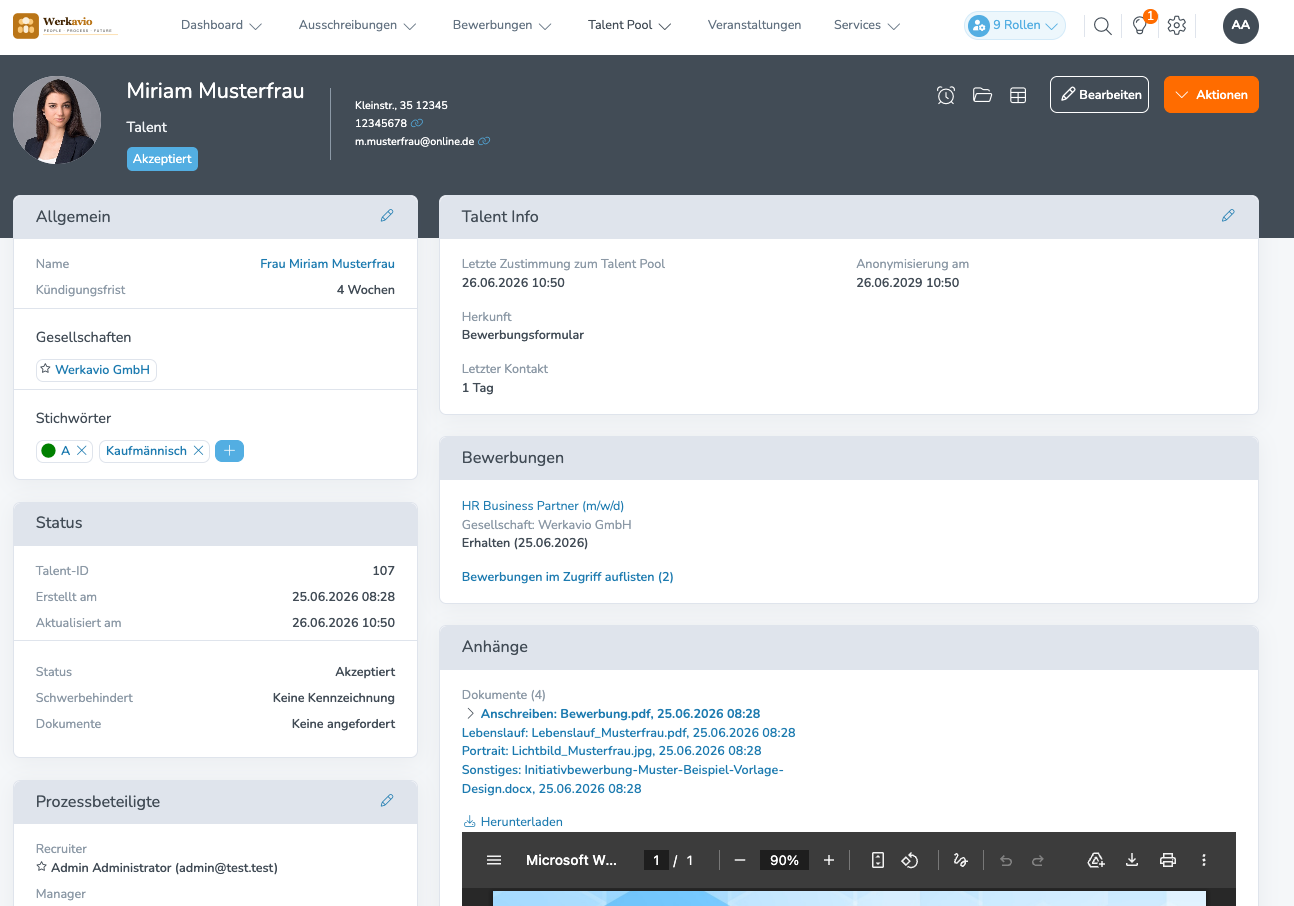Edit the Allgemein card with pencil icon
This screenshot has height=906, width=1294.
[387, 215]
